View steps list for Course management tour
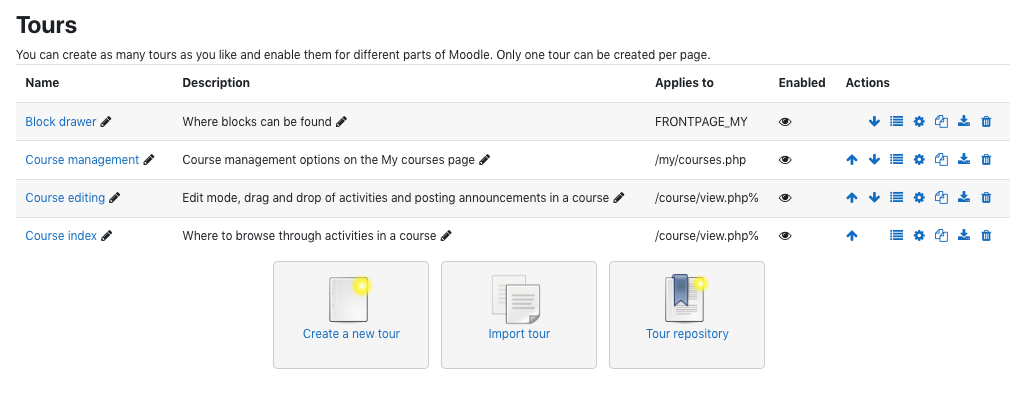The width and height of the screenshot is (1026, 403). pyautogui.click(x=896, y=160)
